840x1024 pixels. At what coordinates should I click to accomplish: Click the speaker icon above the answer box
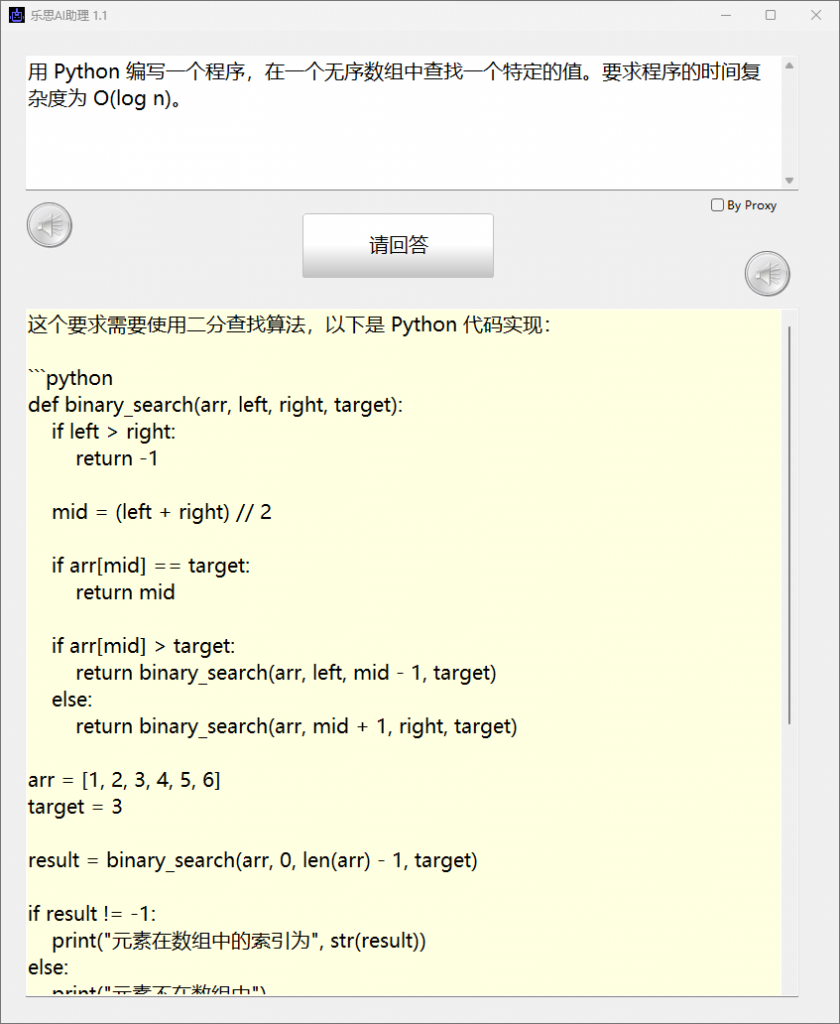[x=767, y=274]
